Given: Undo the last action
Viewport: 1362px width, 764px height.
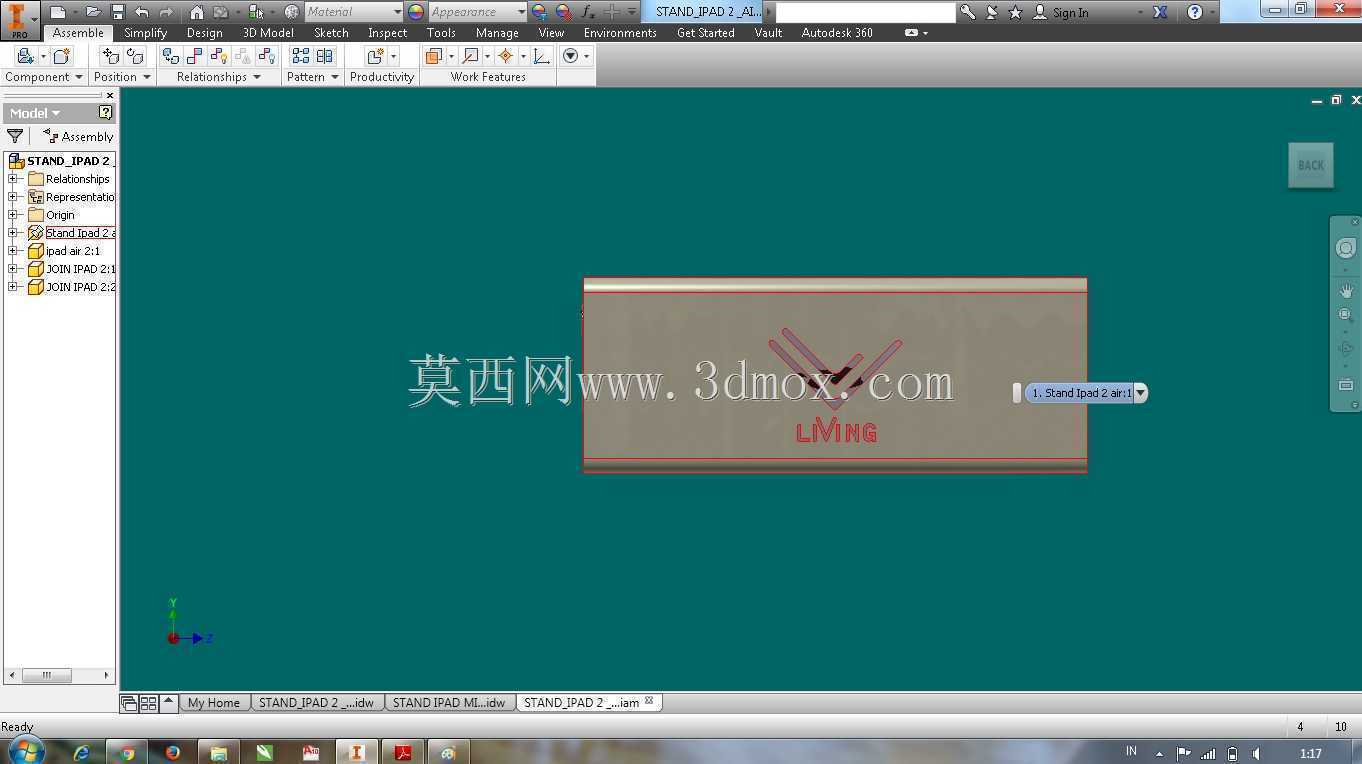Looking at the screenshot, I should point(141,12).
